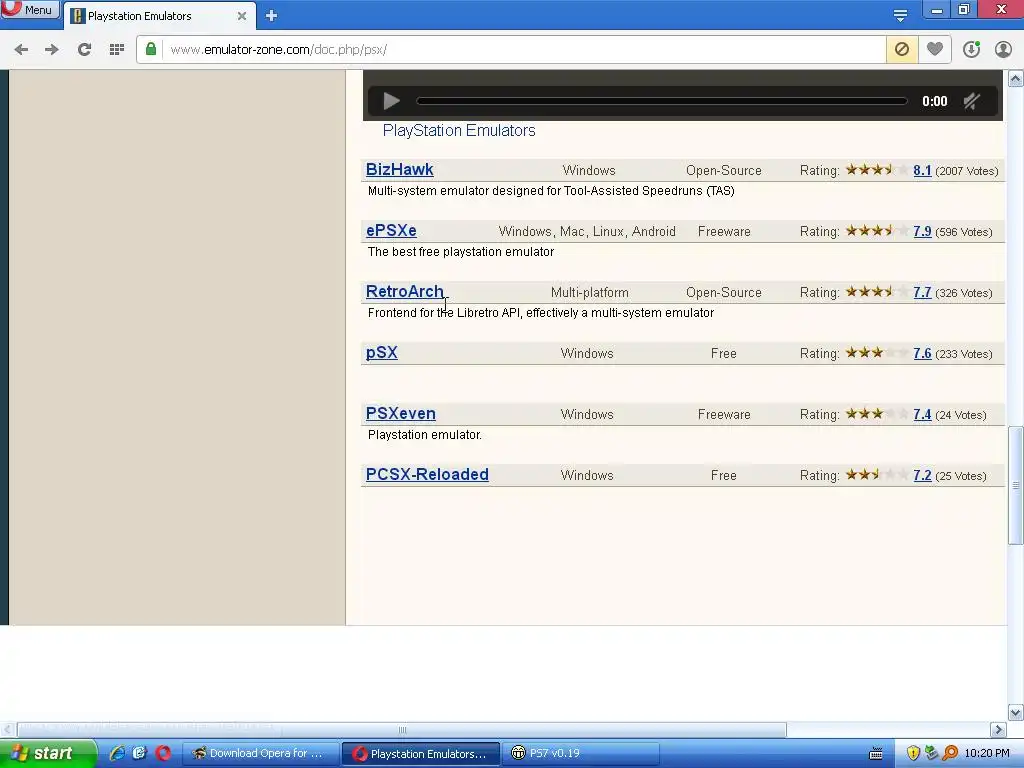Click the keyboard icon in the taskbar
The height and width of the screenshot is (768, 1024).
[x=876, y=754]
